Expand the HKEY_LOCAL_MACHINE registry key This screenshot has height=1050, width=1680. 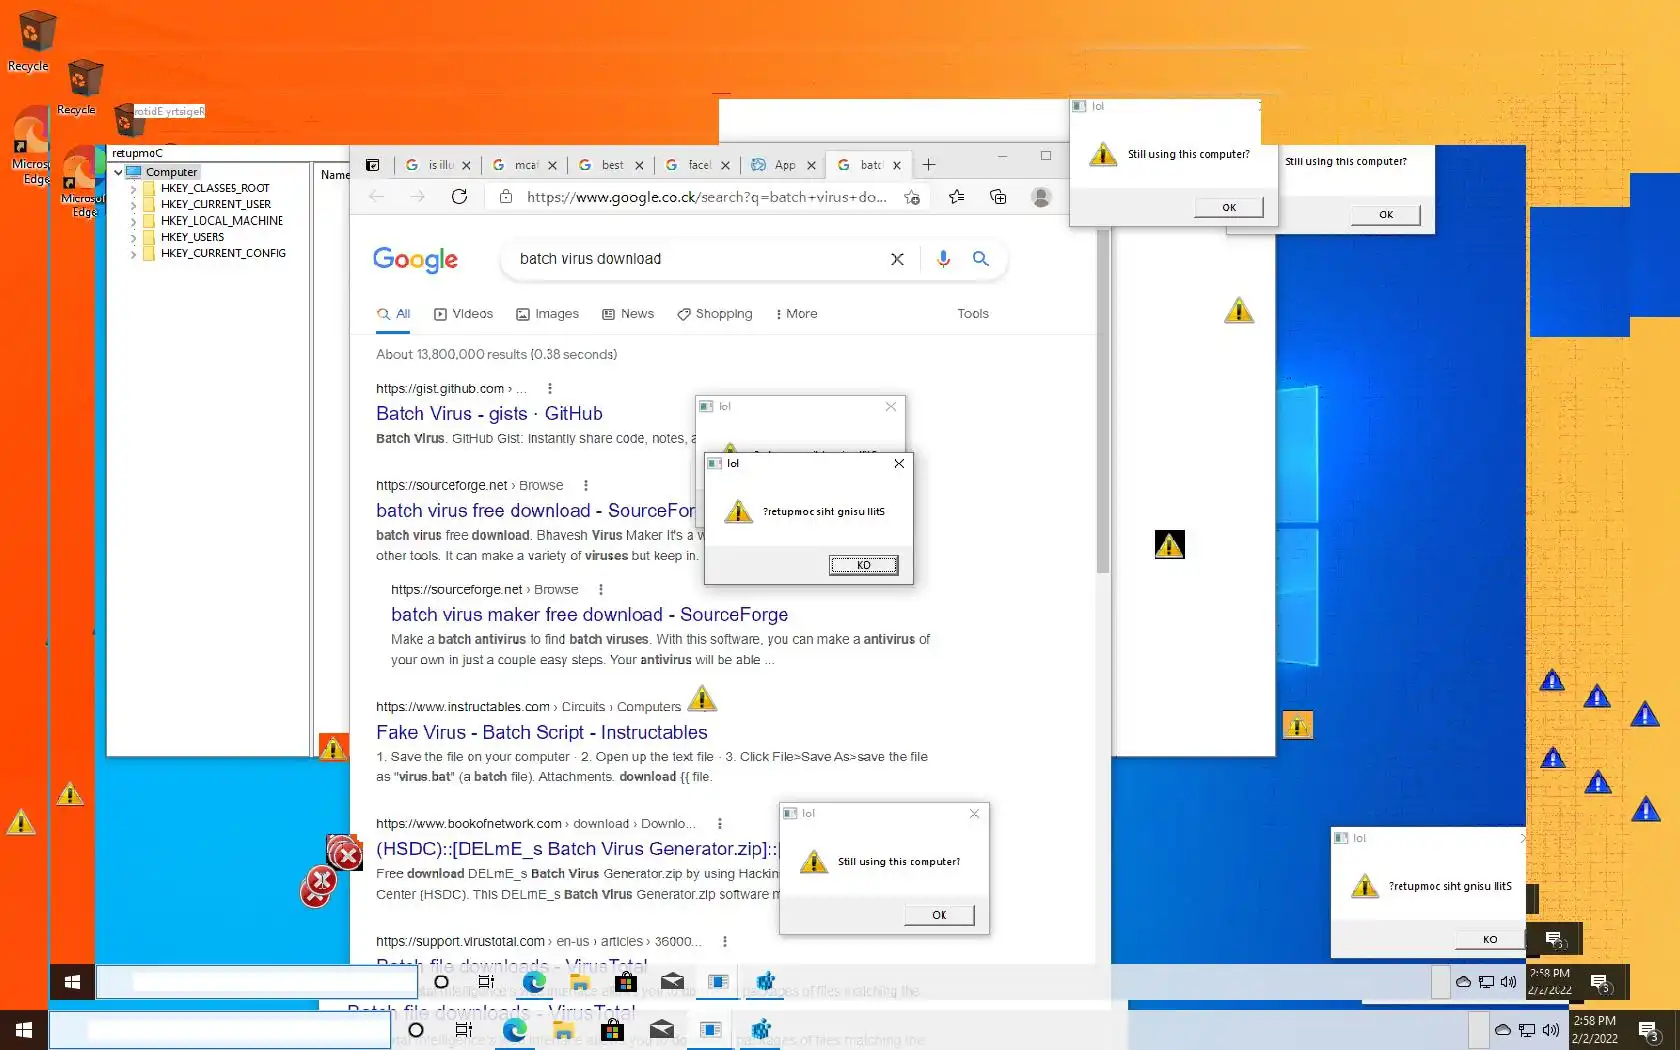coord(133,221)
